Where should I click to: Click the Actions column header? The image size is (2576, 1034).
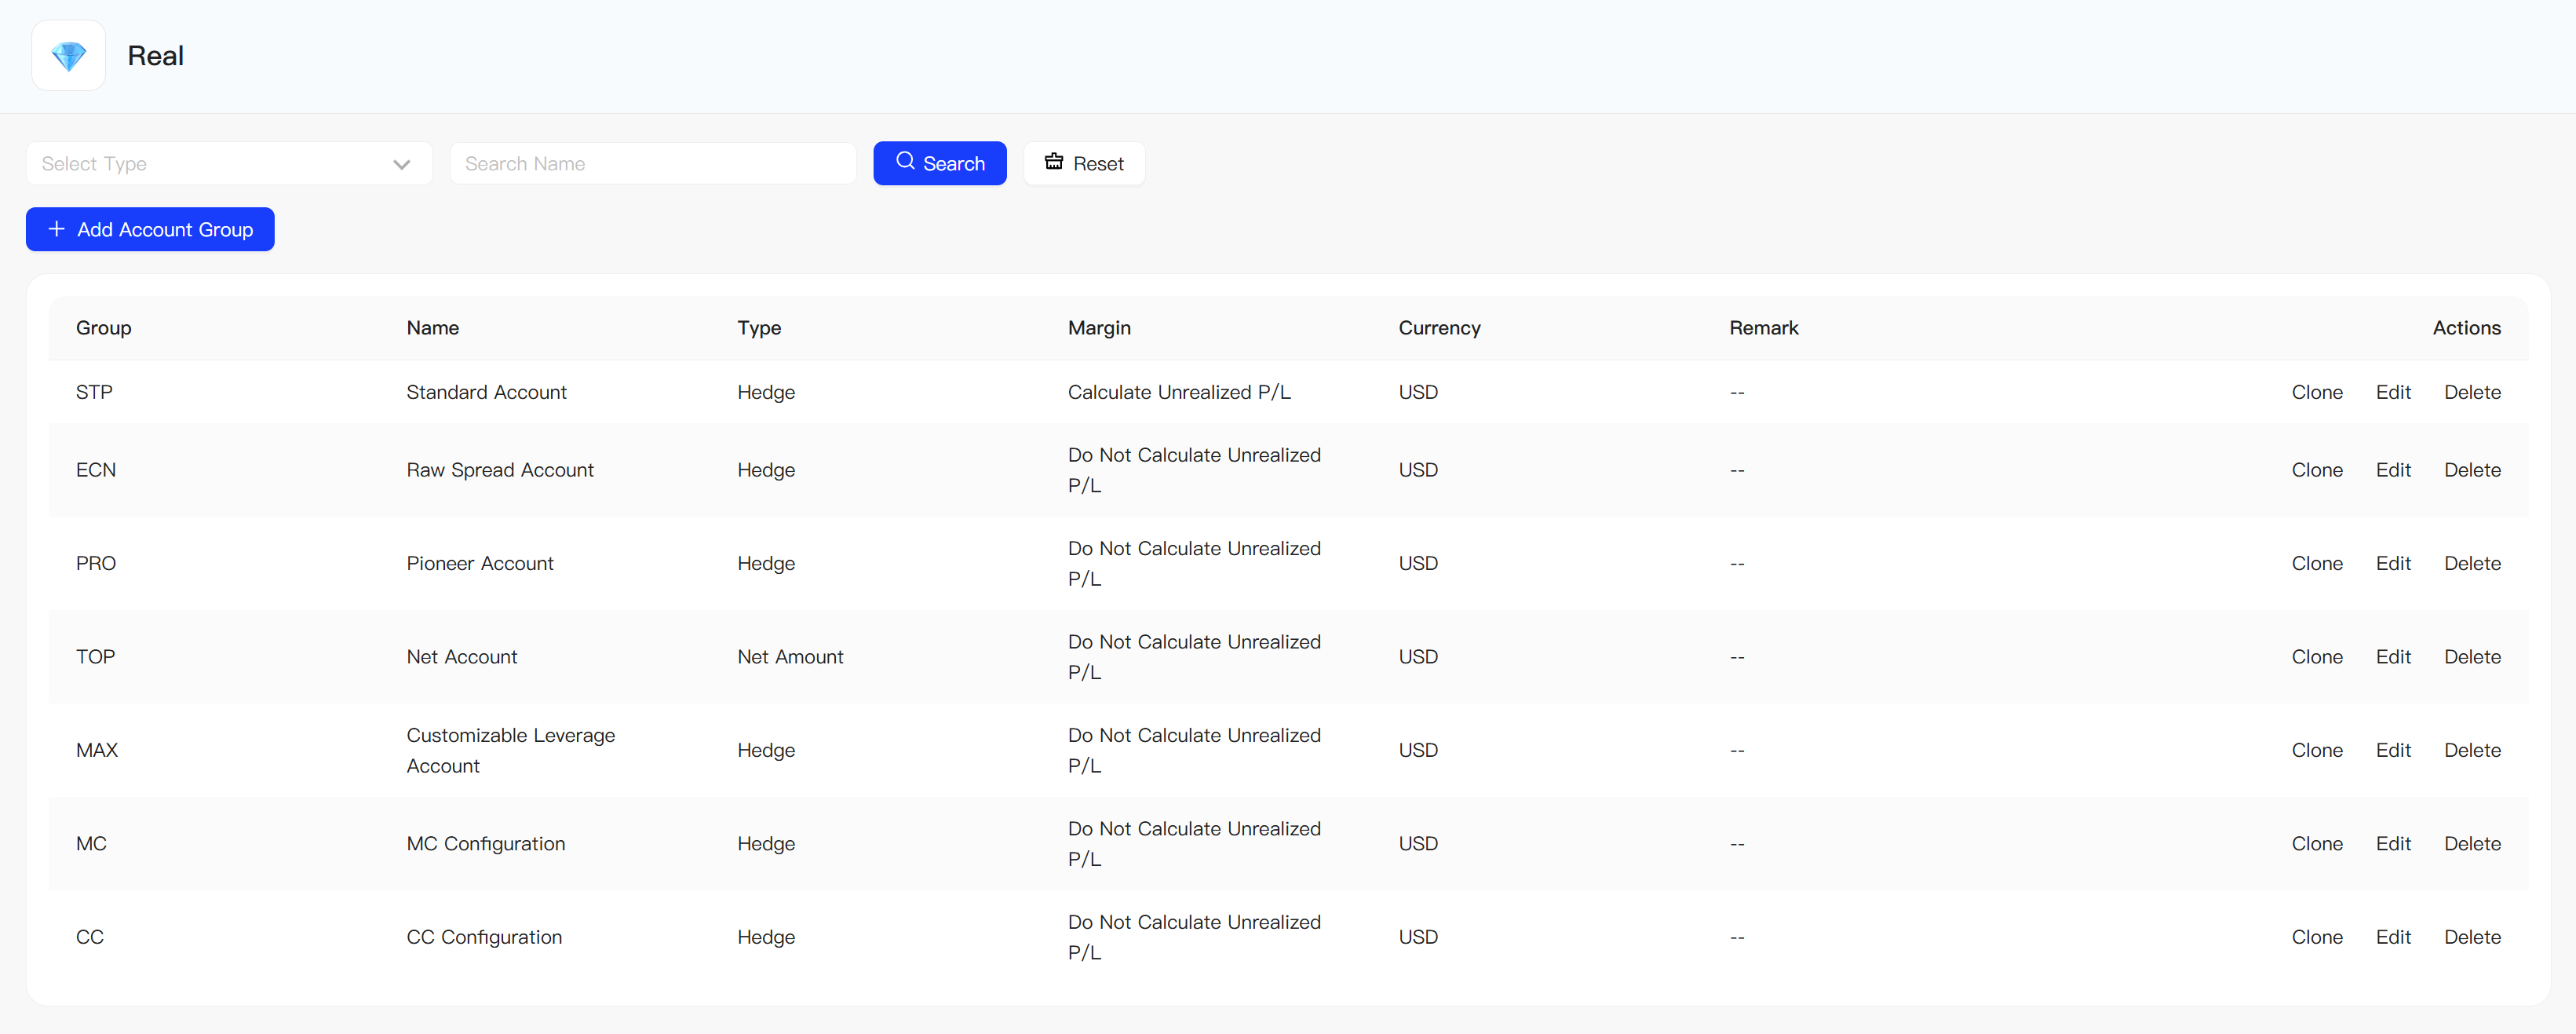coord(2466,328)
